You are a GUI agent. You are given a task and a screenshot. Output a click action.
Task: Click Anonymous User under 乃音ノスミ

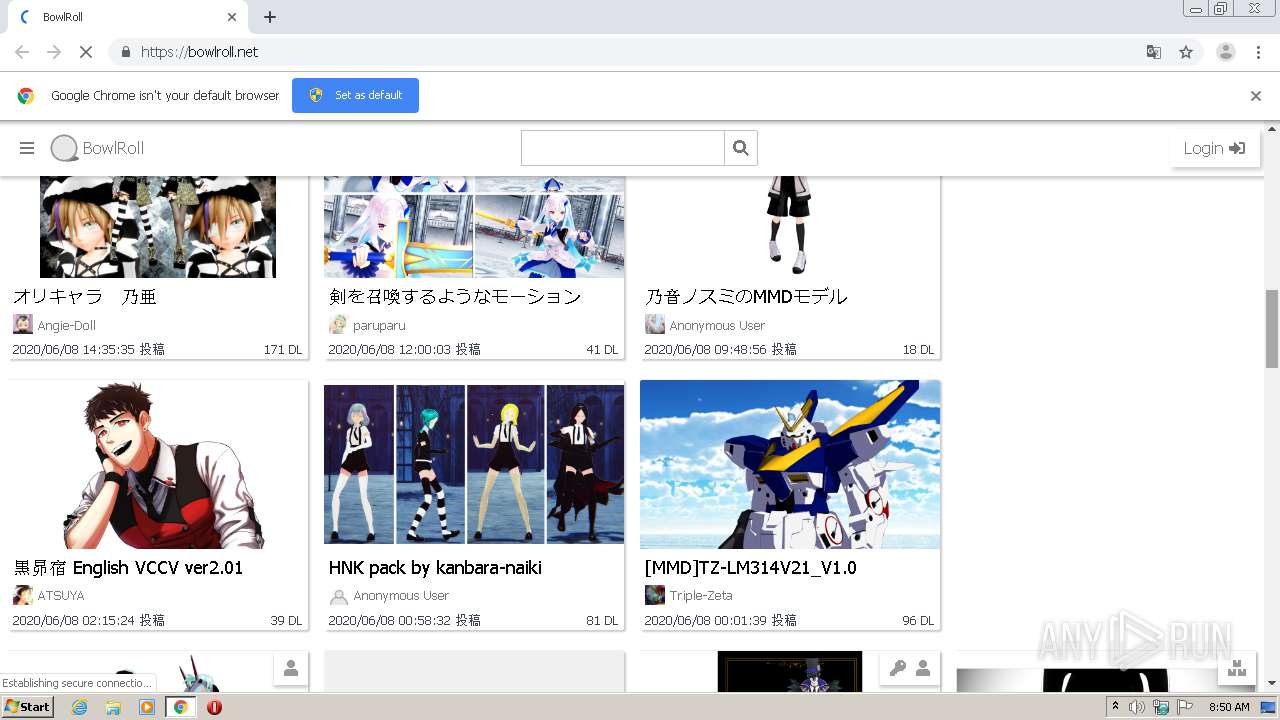click(717, 326)
